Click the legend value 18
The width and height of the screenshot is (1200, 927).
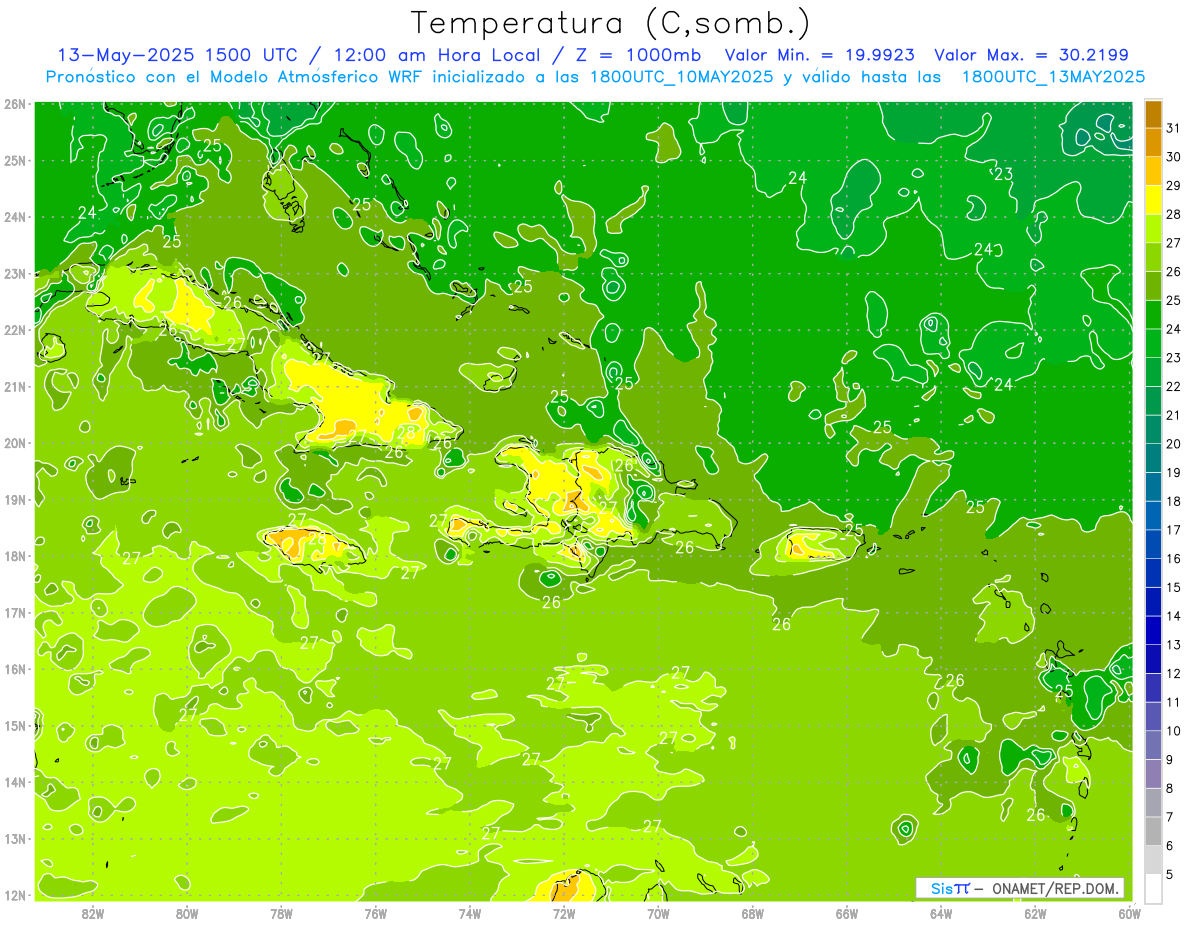pos(1174,501)
